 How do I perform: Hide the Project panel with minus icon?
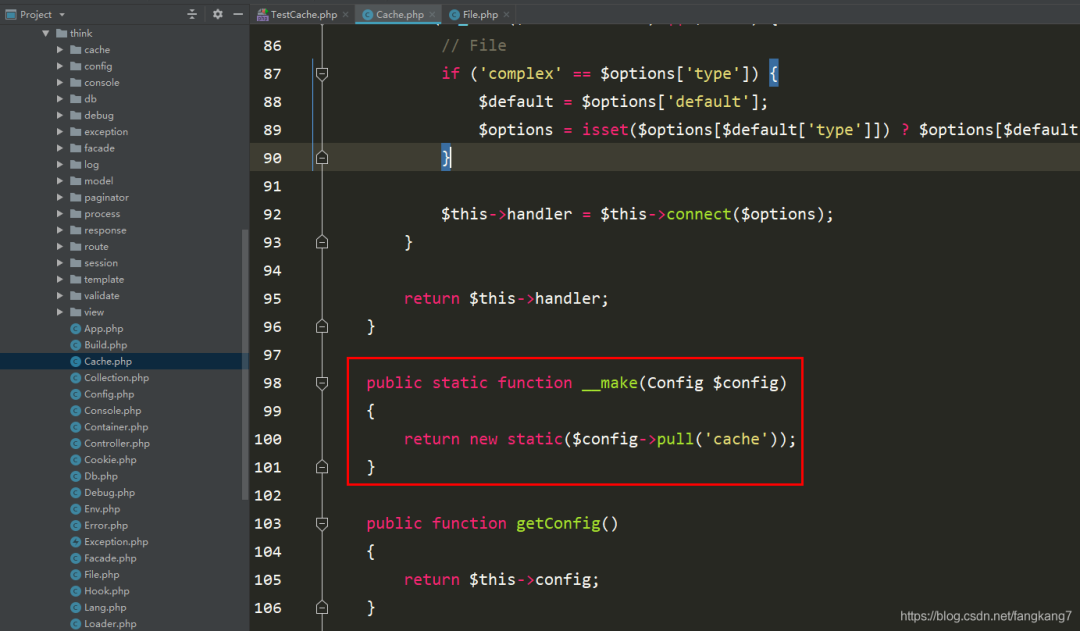[x=238, y=14]
